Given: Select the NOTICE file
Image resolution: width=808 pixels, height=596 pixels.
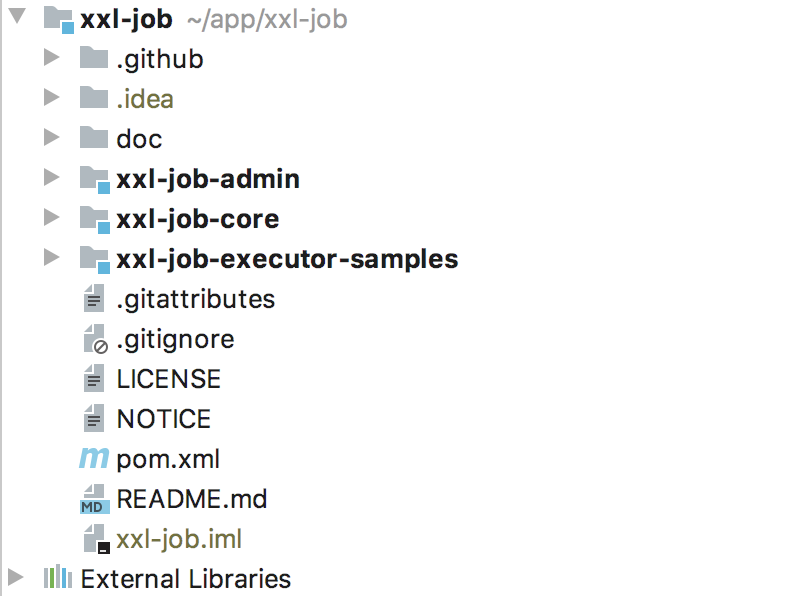Looking at the screenshot, I should pyautogui.click(x=164, y=419).
